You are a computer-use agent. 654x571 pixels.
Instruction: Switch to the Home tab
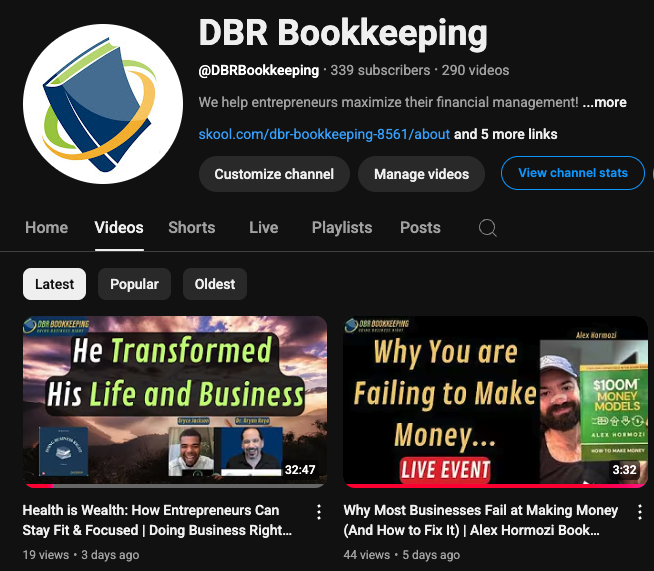coord(46,228)
